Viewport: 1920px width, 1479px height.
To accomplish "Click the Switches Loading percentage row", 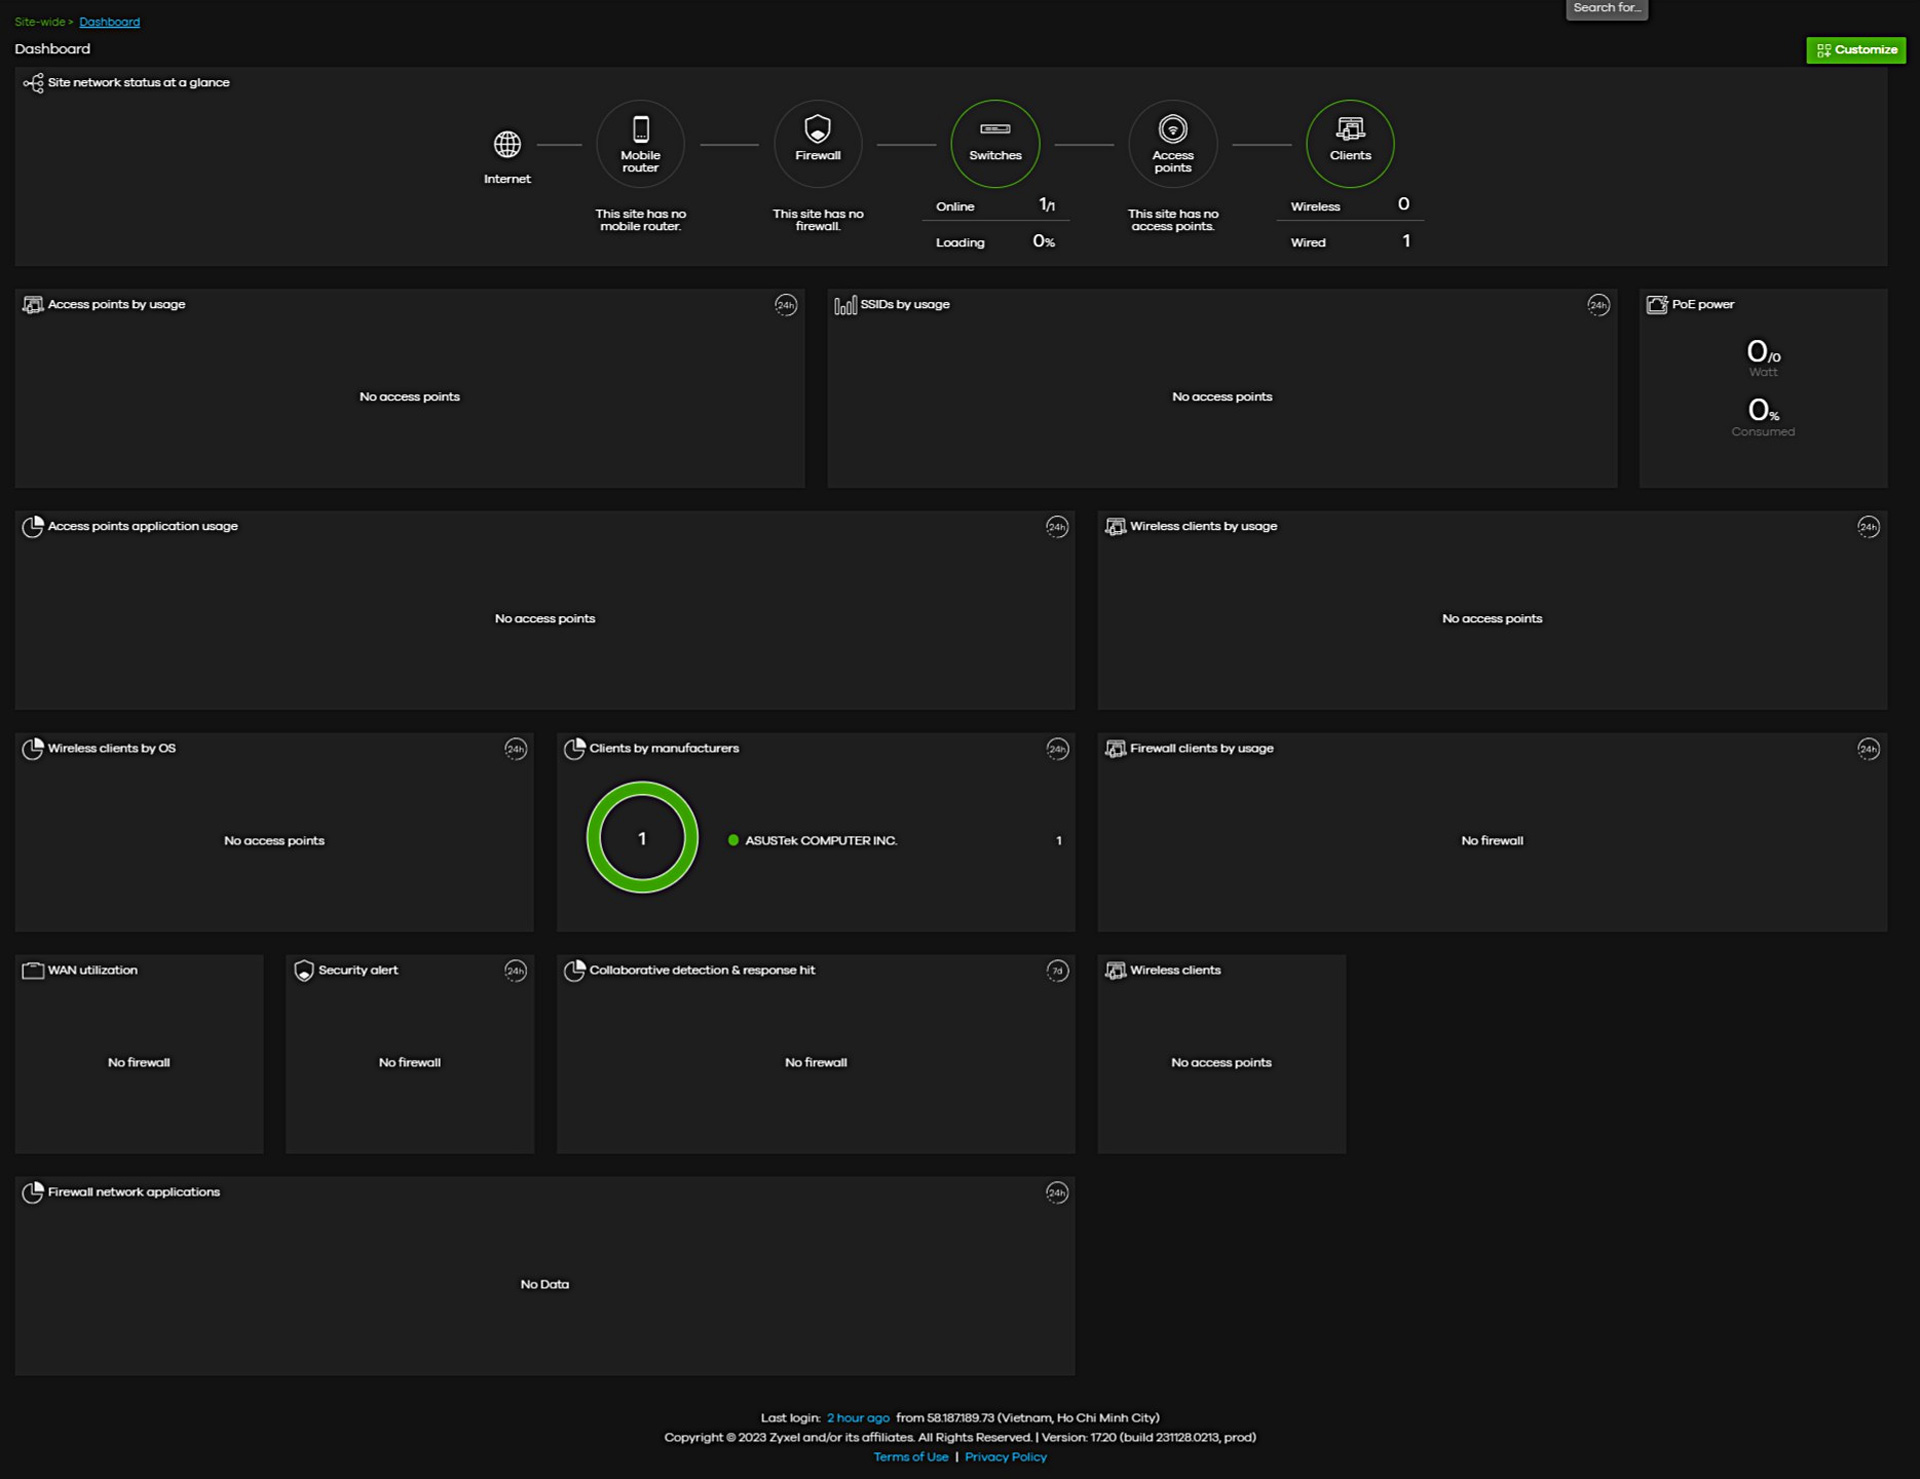I will [995, 242].
